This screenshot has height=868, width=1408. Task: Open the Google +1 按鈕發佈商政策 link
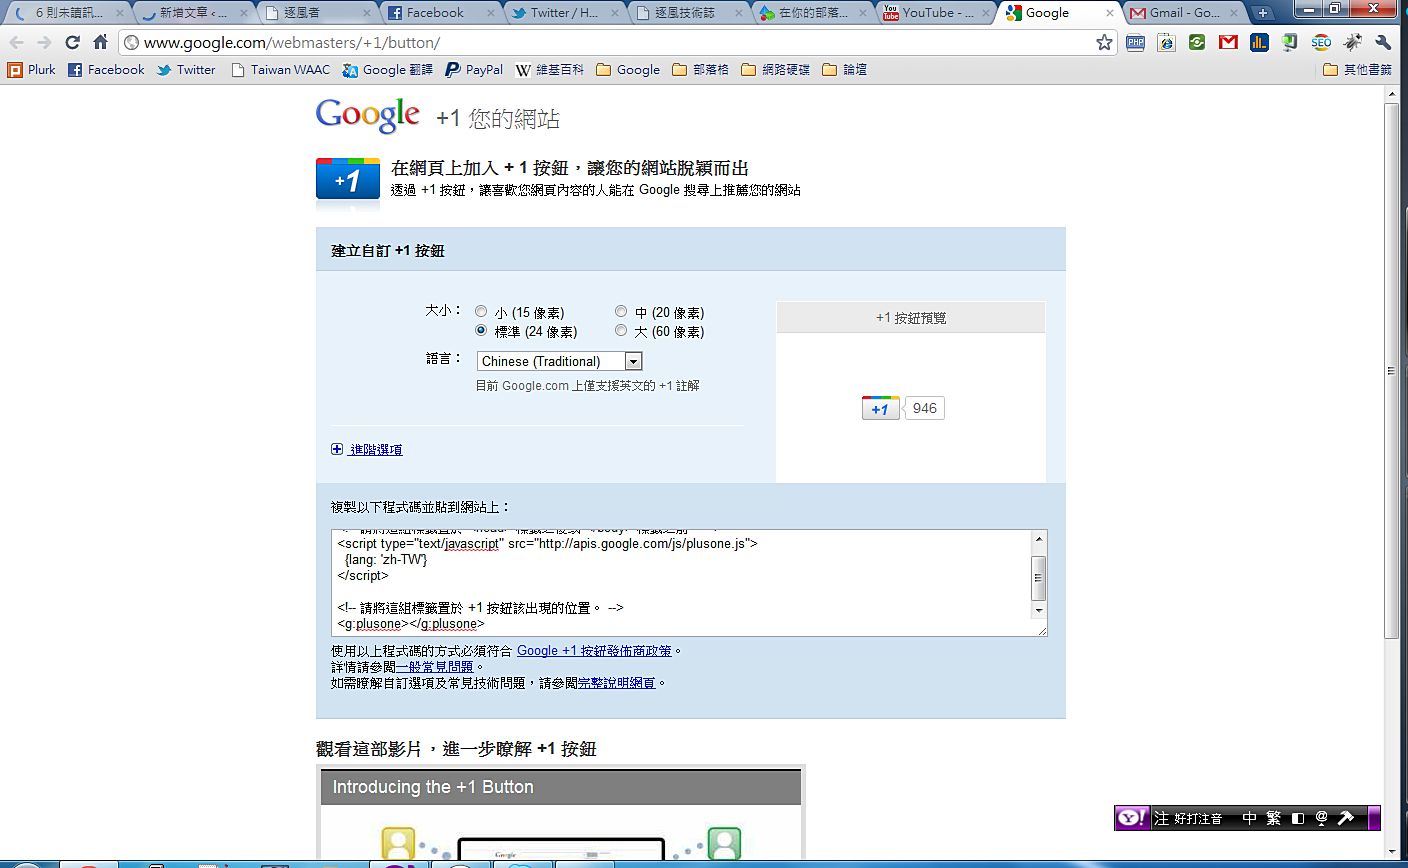[x=594, y=651]
